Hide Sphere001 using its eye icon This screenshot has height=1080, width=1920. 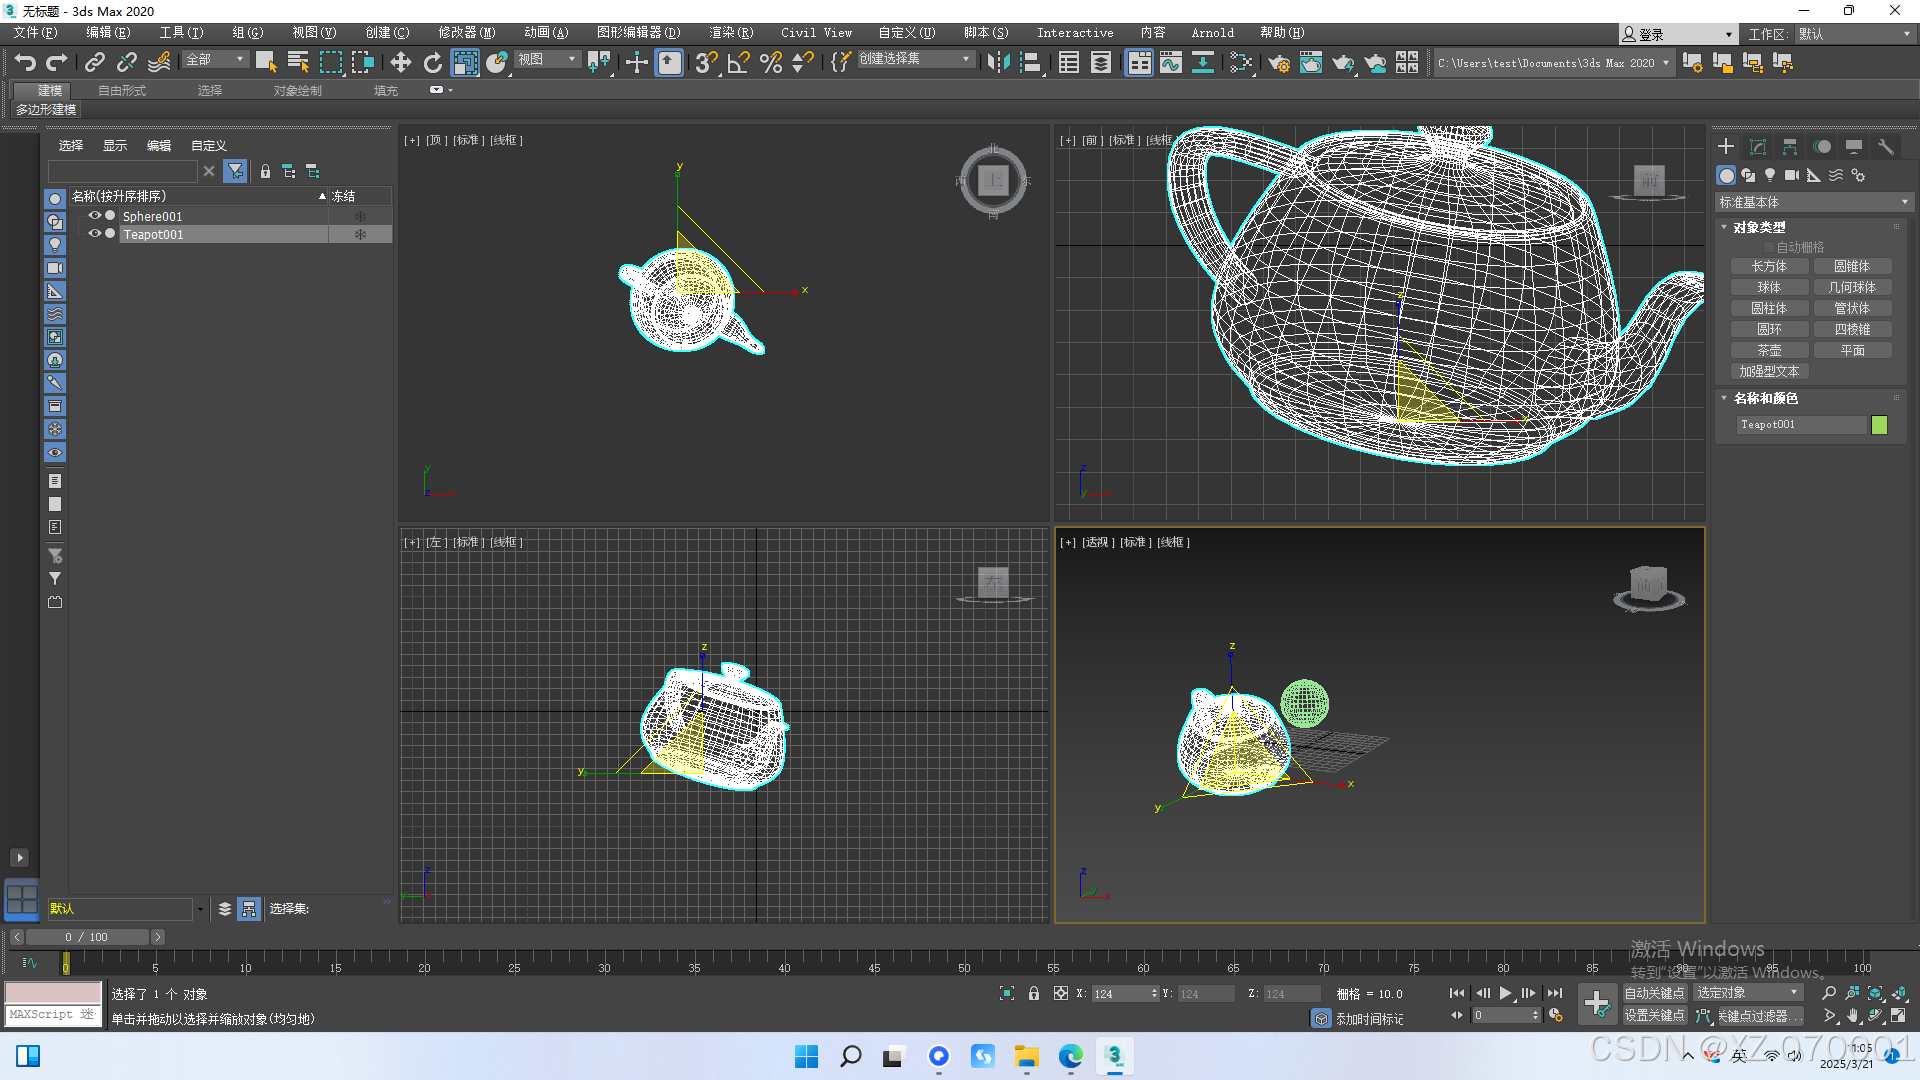[94, 216]
